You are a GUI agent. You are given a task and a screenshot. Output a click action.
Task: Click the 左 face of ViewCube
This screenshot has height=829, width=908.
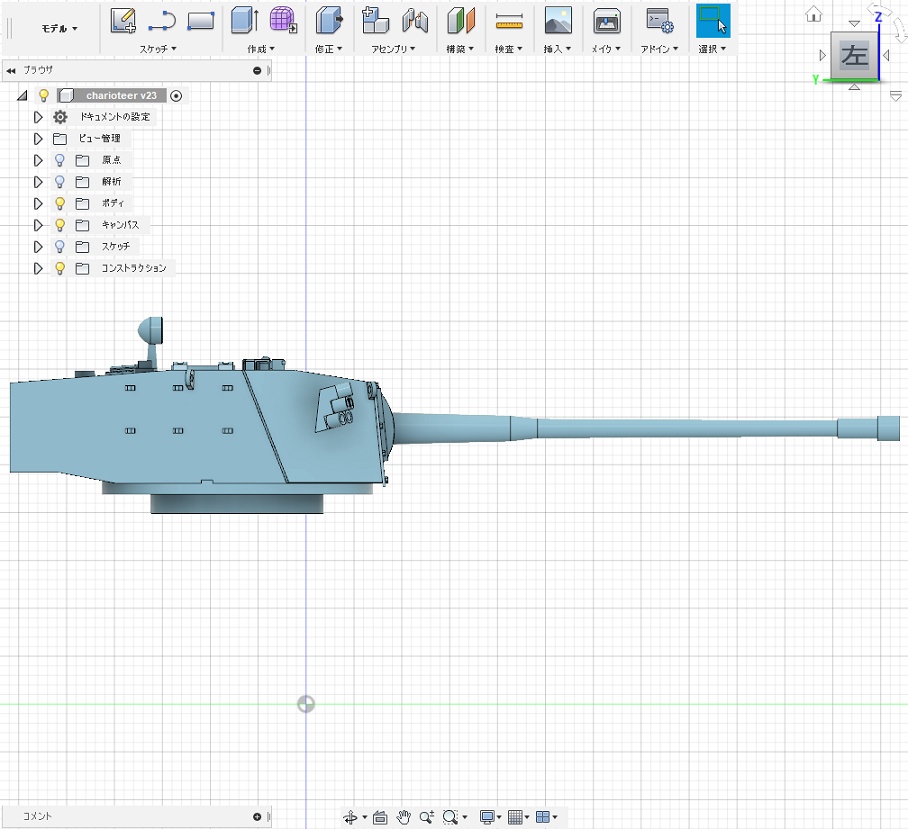pos(853,56)
